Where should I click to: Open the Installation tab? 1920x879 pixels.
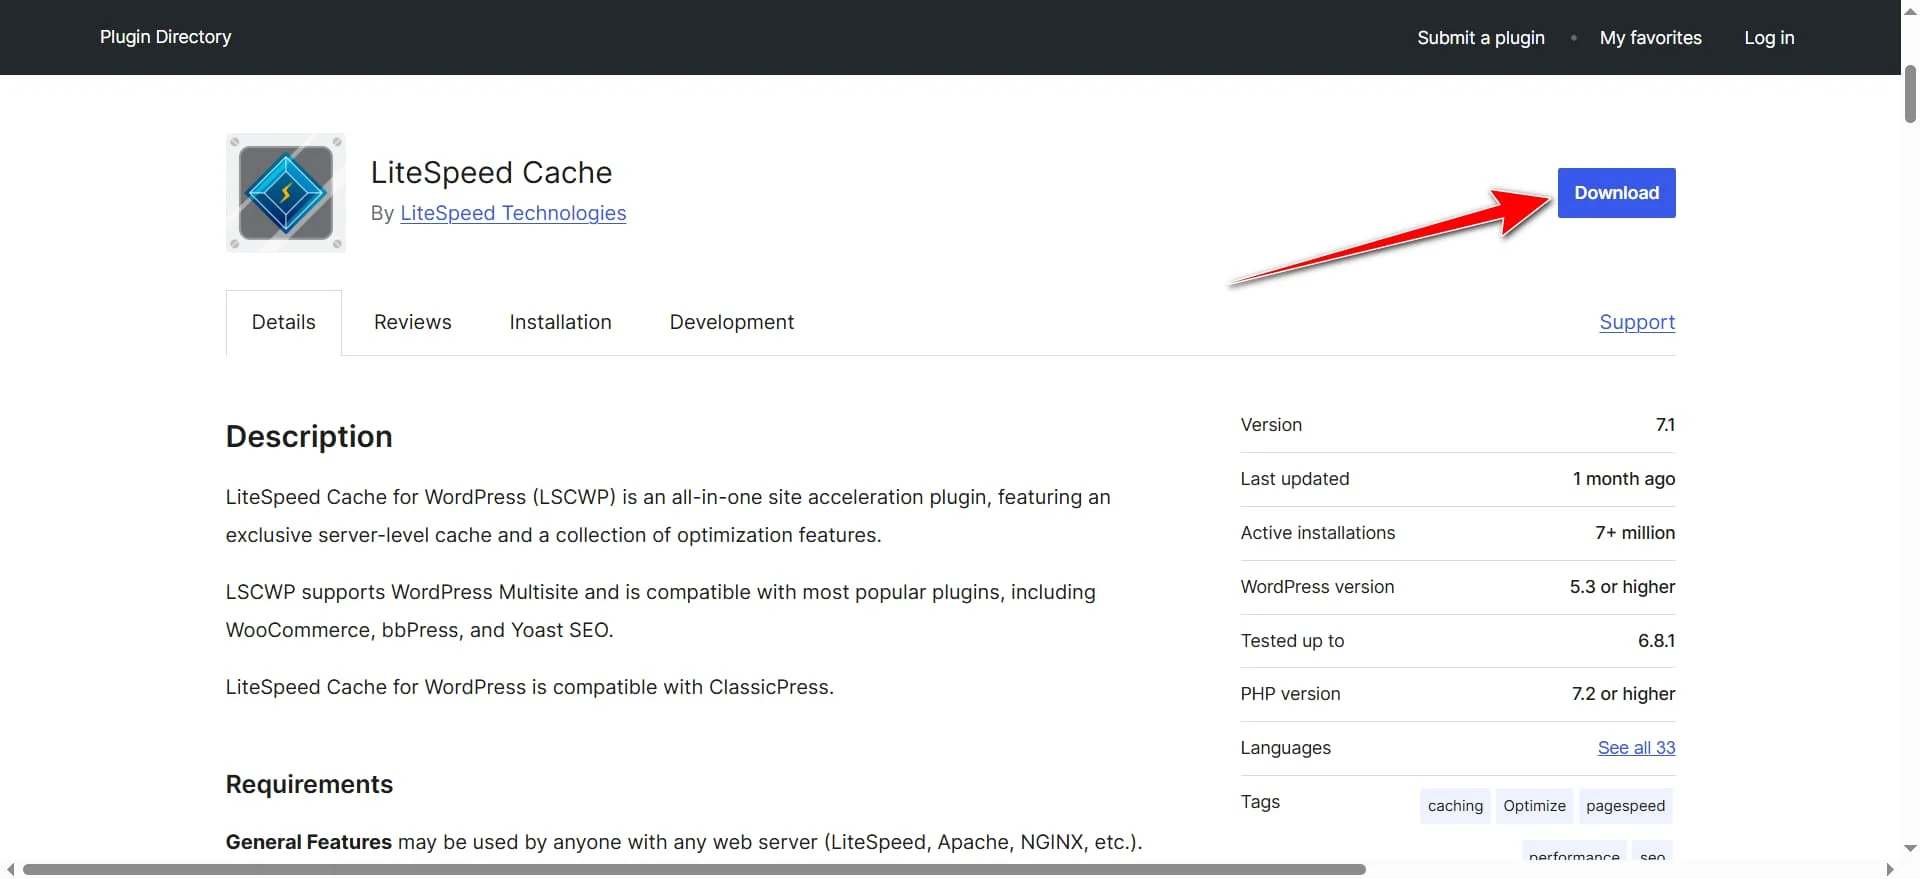(560, 322)
